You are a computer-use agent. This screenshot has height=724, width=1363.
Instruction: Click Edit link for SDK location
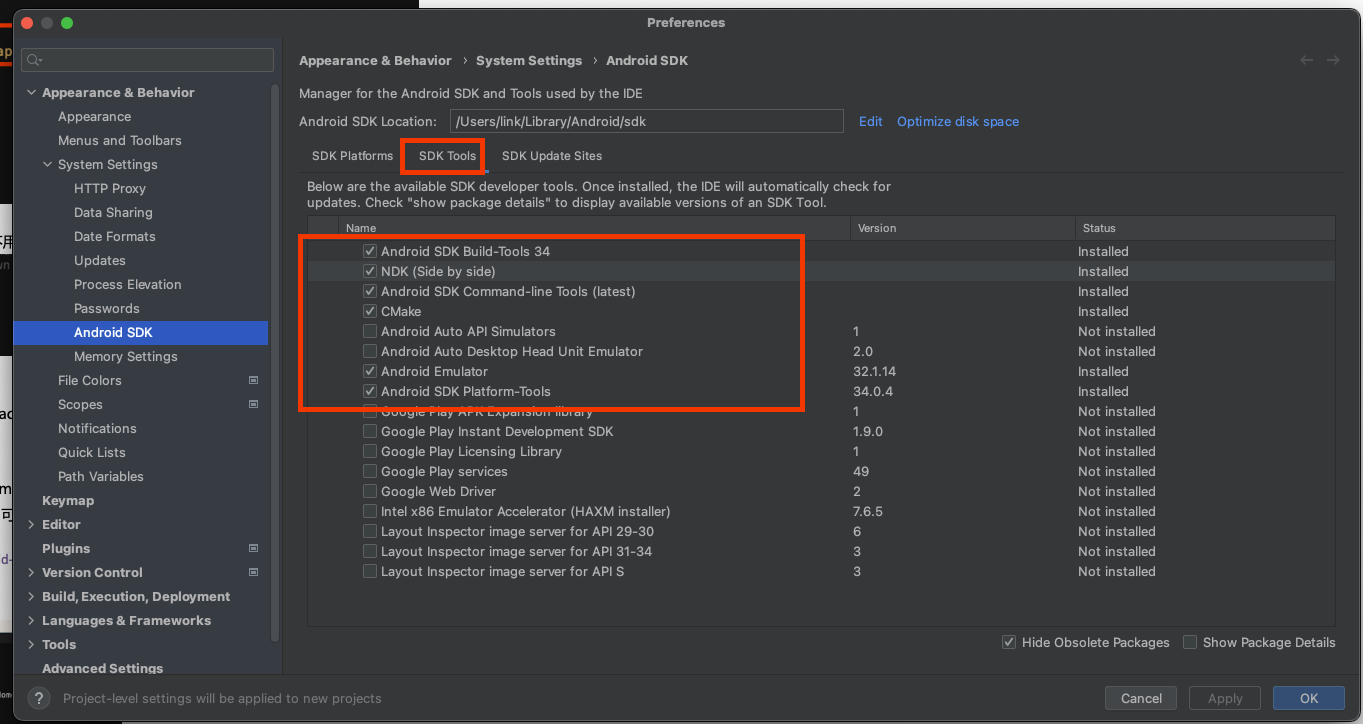[871, 121]
